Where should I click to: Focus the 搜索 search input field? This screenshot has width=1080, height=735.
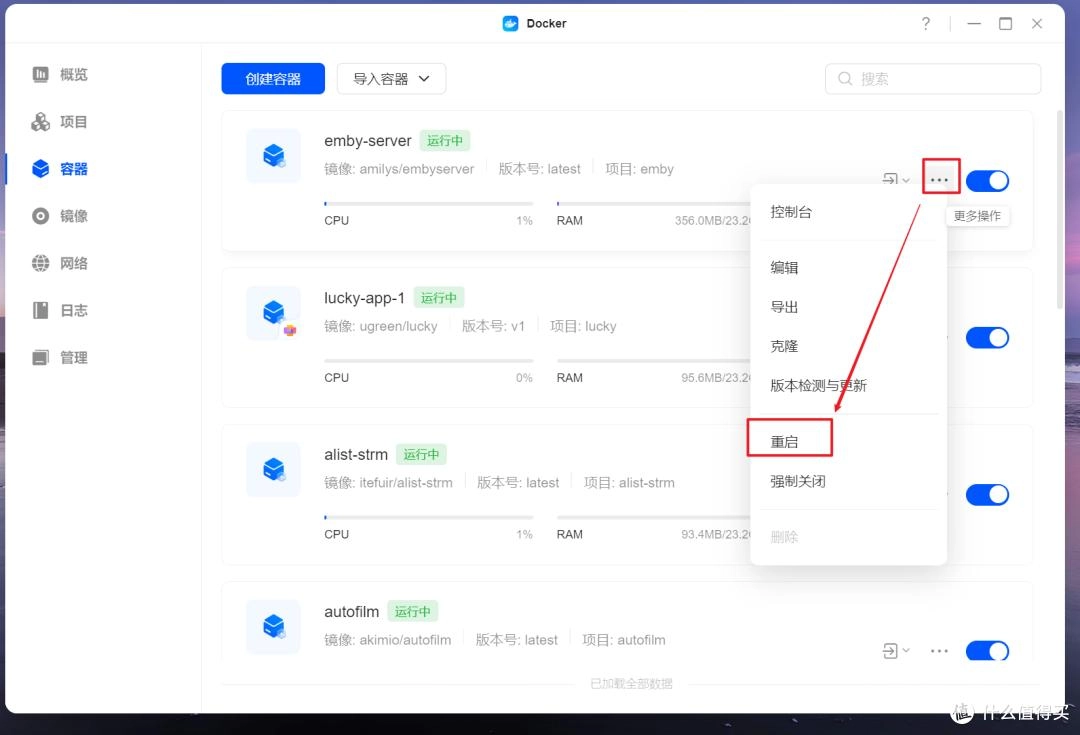[x=933, y=79]
